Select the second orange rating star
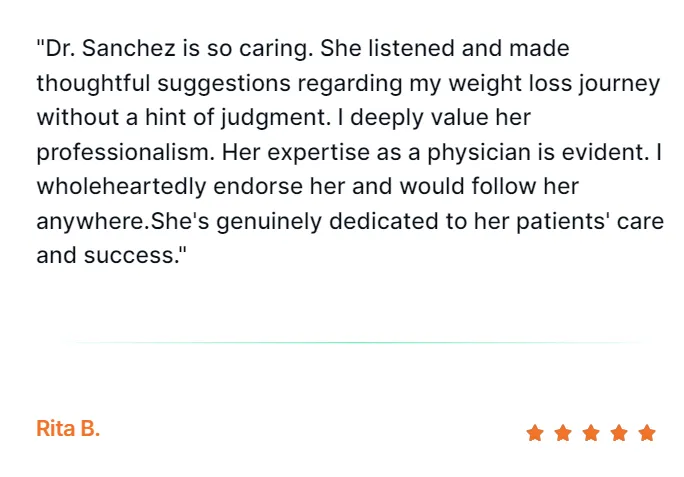Image resolution: width=684 pixels, height=477 pixels. (563, 433)
